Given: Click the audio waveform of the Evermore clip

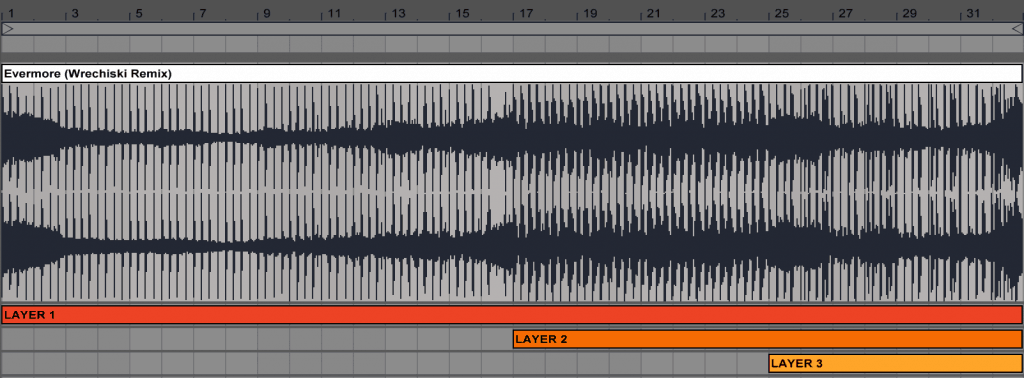Looking at the screenshot, I should coord(512,192).
